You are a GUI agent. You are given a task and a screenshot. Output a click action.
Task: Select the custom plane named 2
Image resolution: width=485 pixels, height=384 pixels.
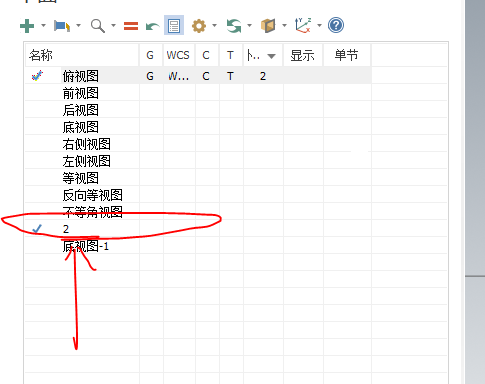[198, 229]
